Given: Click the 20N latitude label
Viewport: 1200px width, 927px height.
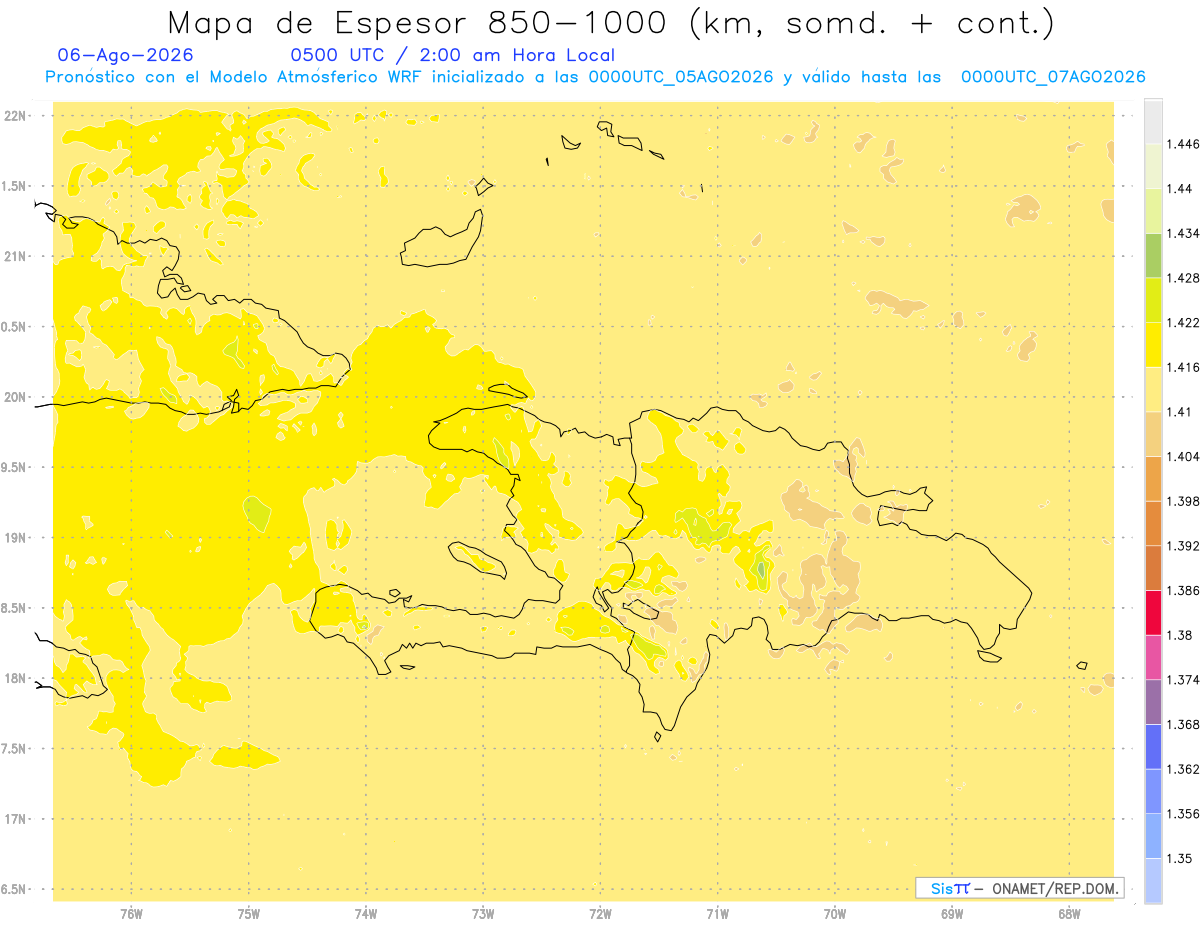Looking at the screenshot, I should tap(16, 397).
